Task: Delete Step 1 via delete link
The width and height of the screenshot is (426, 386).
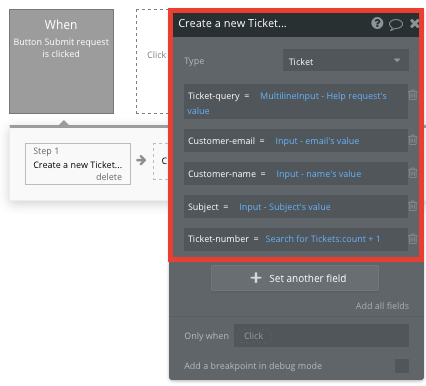Action: coord(109,177)
